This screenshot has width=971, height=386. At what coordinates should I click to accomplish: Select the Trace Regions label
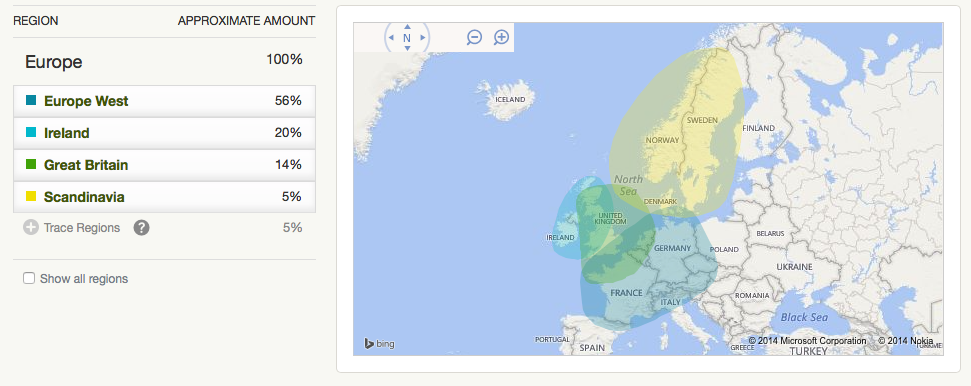(82, 228)
